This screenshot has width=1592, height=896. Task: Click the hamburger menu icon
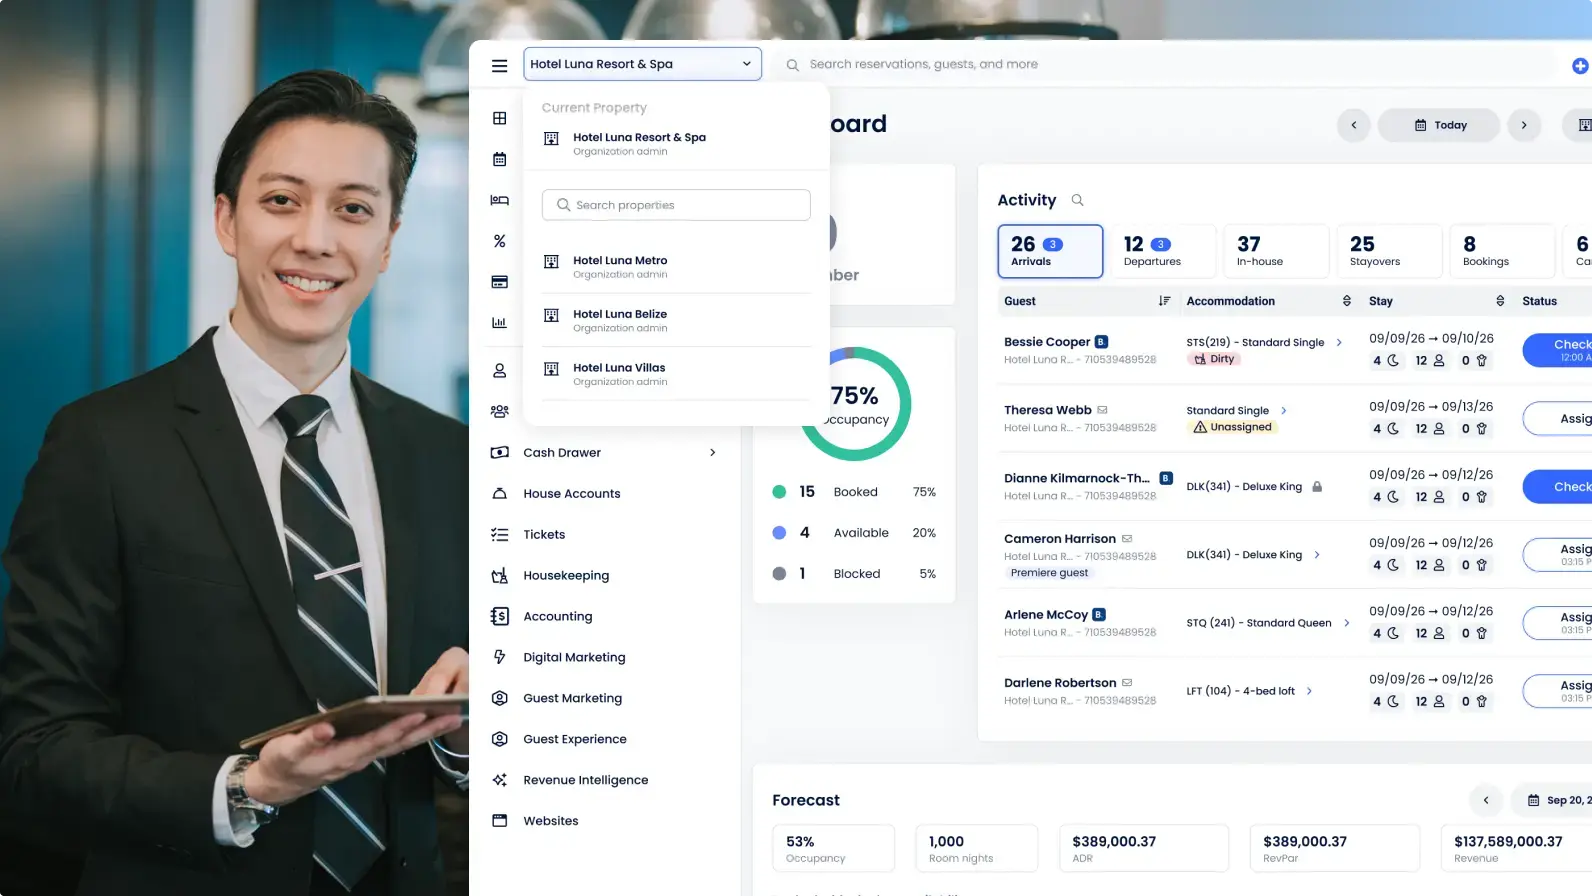(499, 65)
